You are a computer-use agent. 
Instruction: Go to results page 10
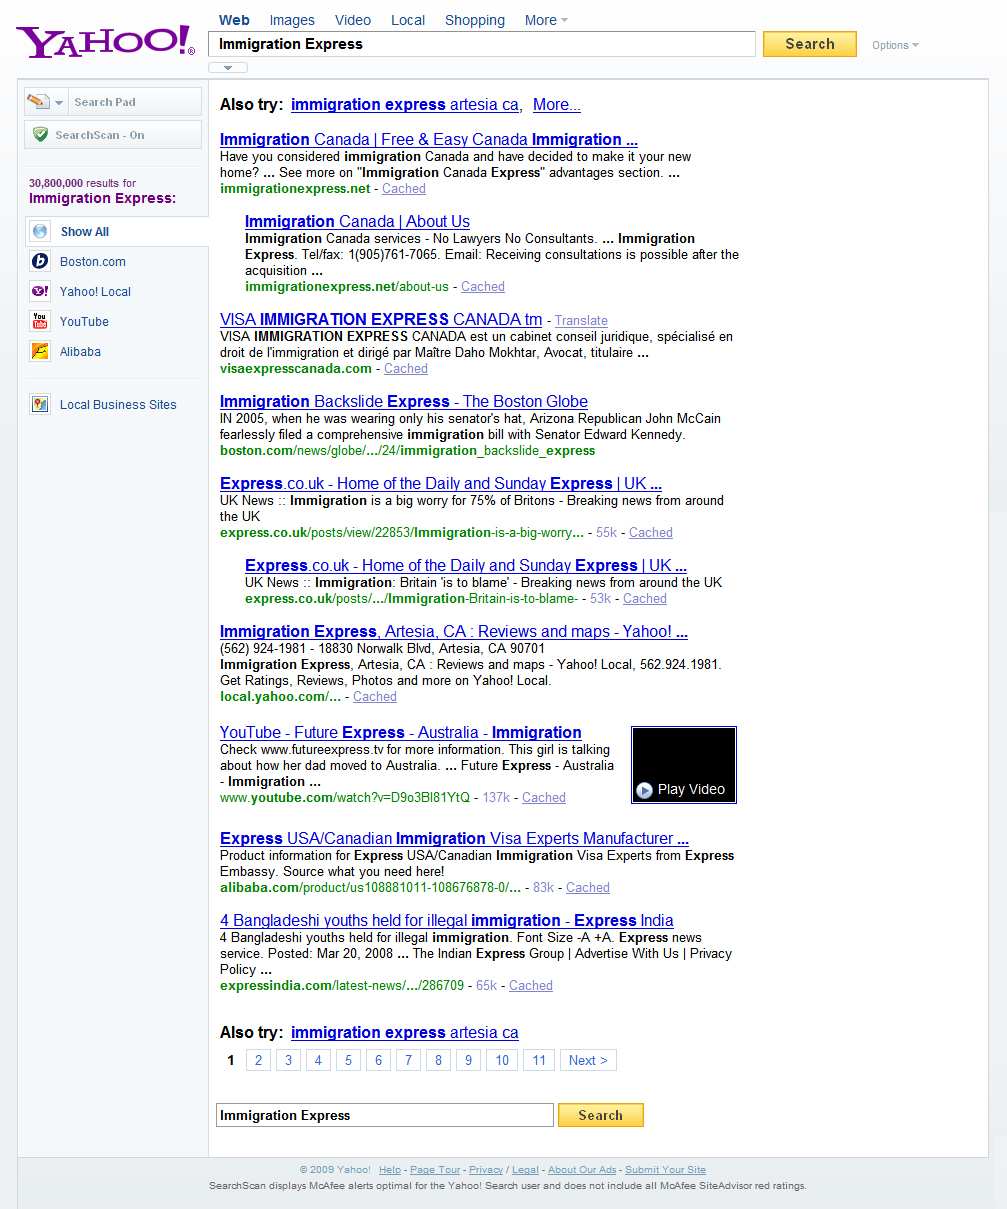[x=502, y=1061]
